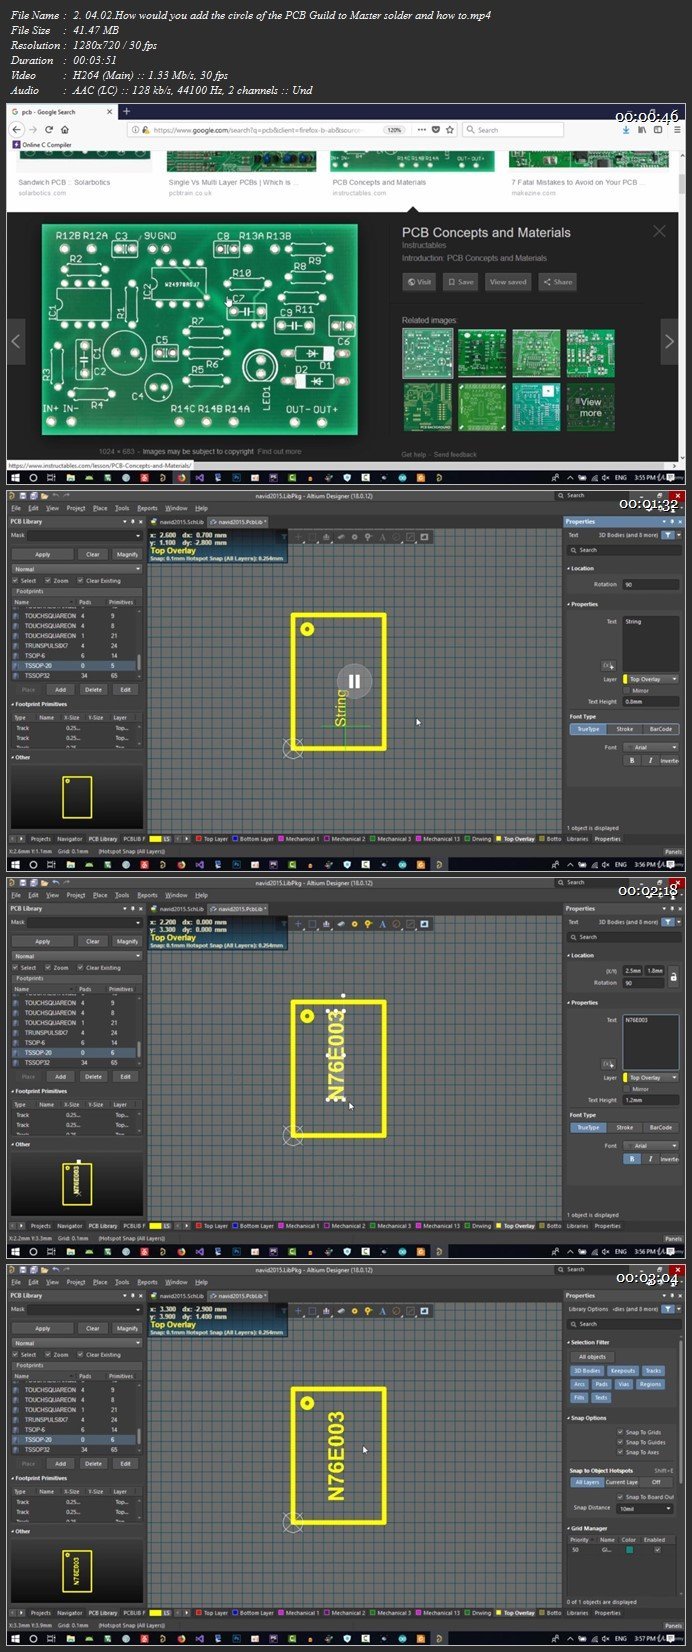Viewport: 692px width, 1652px height.
Task: Click Find out more copyright link
Action: [279, 452]
